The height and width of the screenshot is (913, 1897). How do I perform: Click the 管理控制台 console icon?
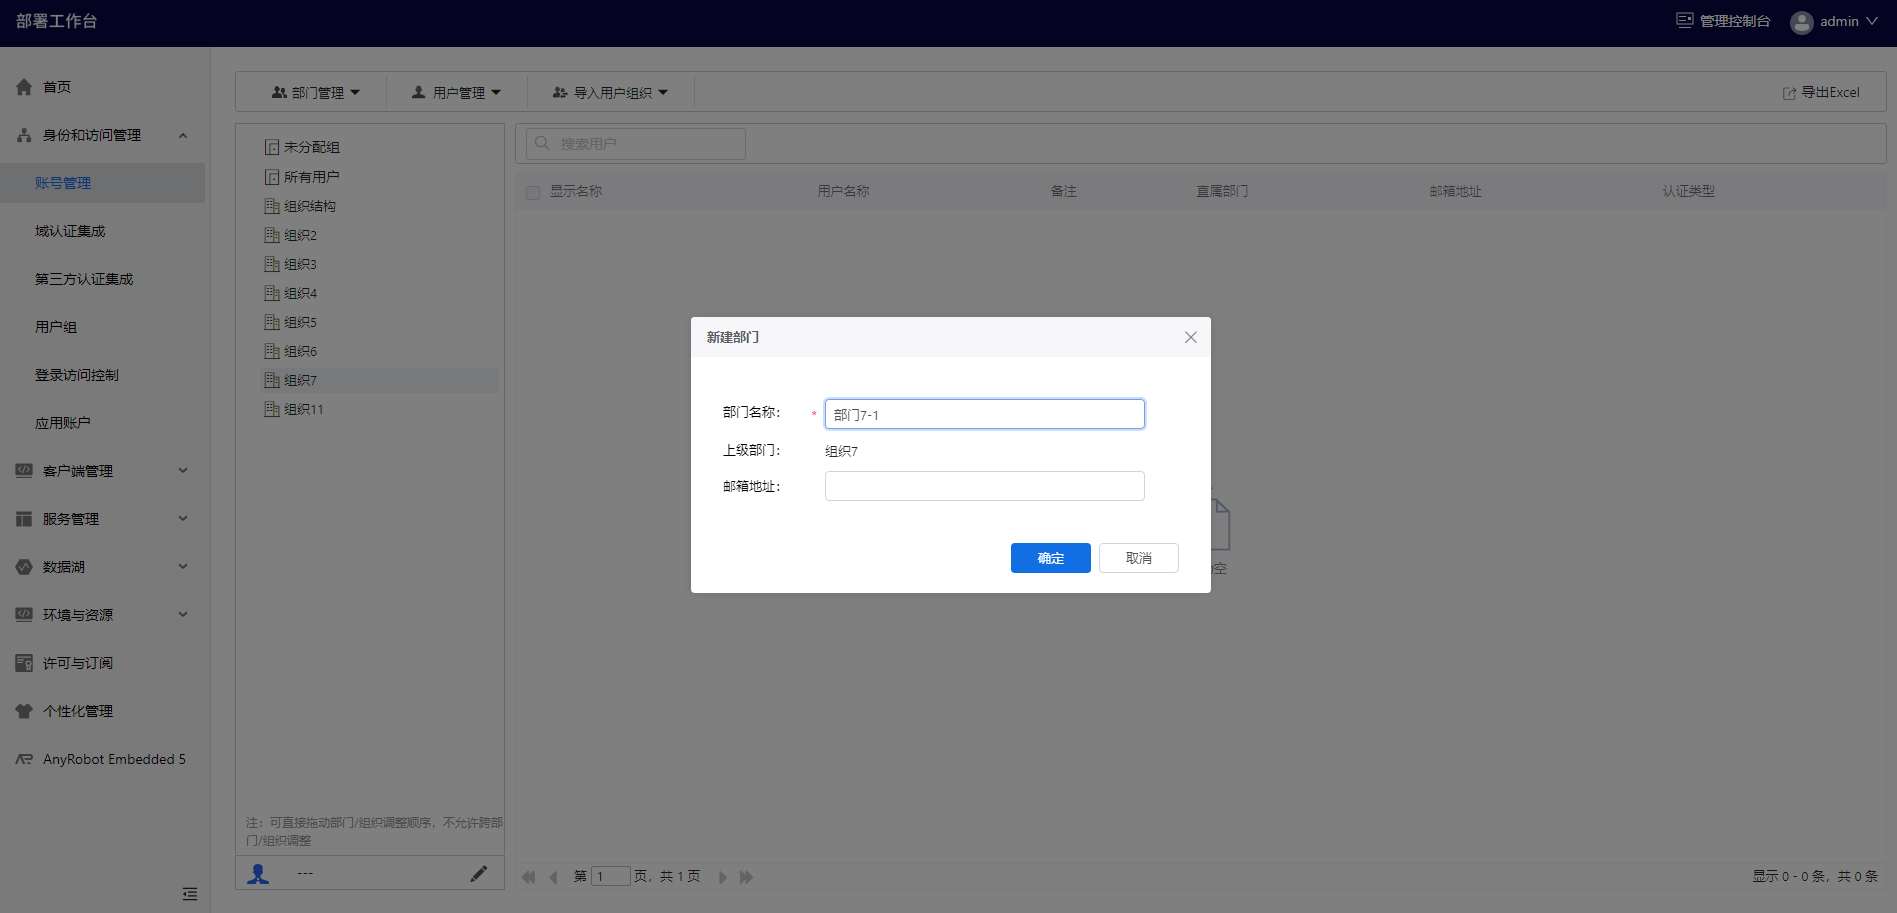click(x=1685, y=20)
